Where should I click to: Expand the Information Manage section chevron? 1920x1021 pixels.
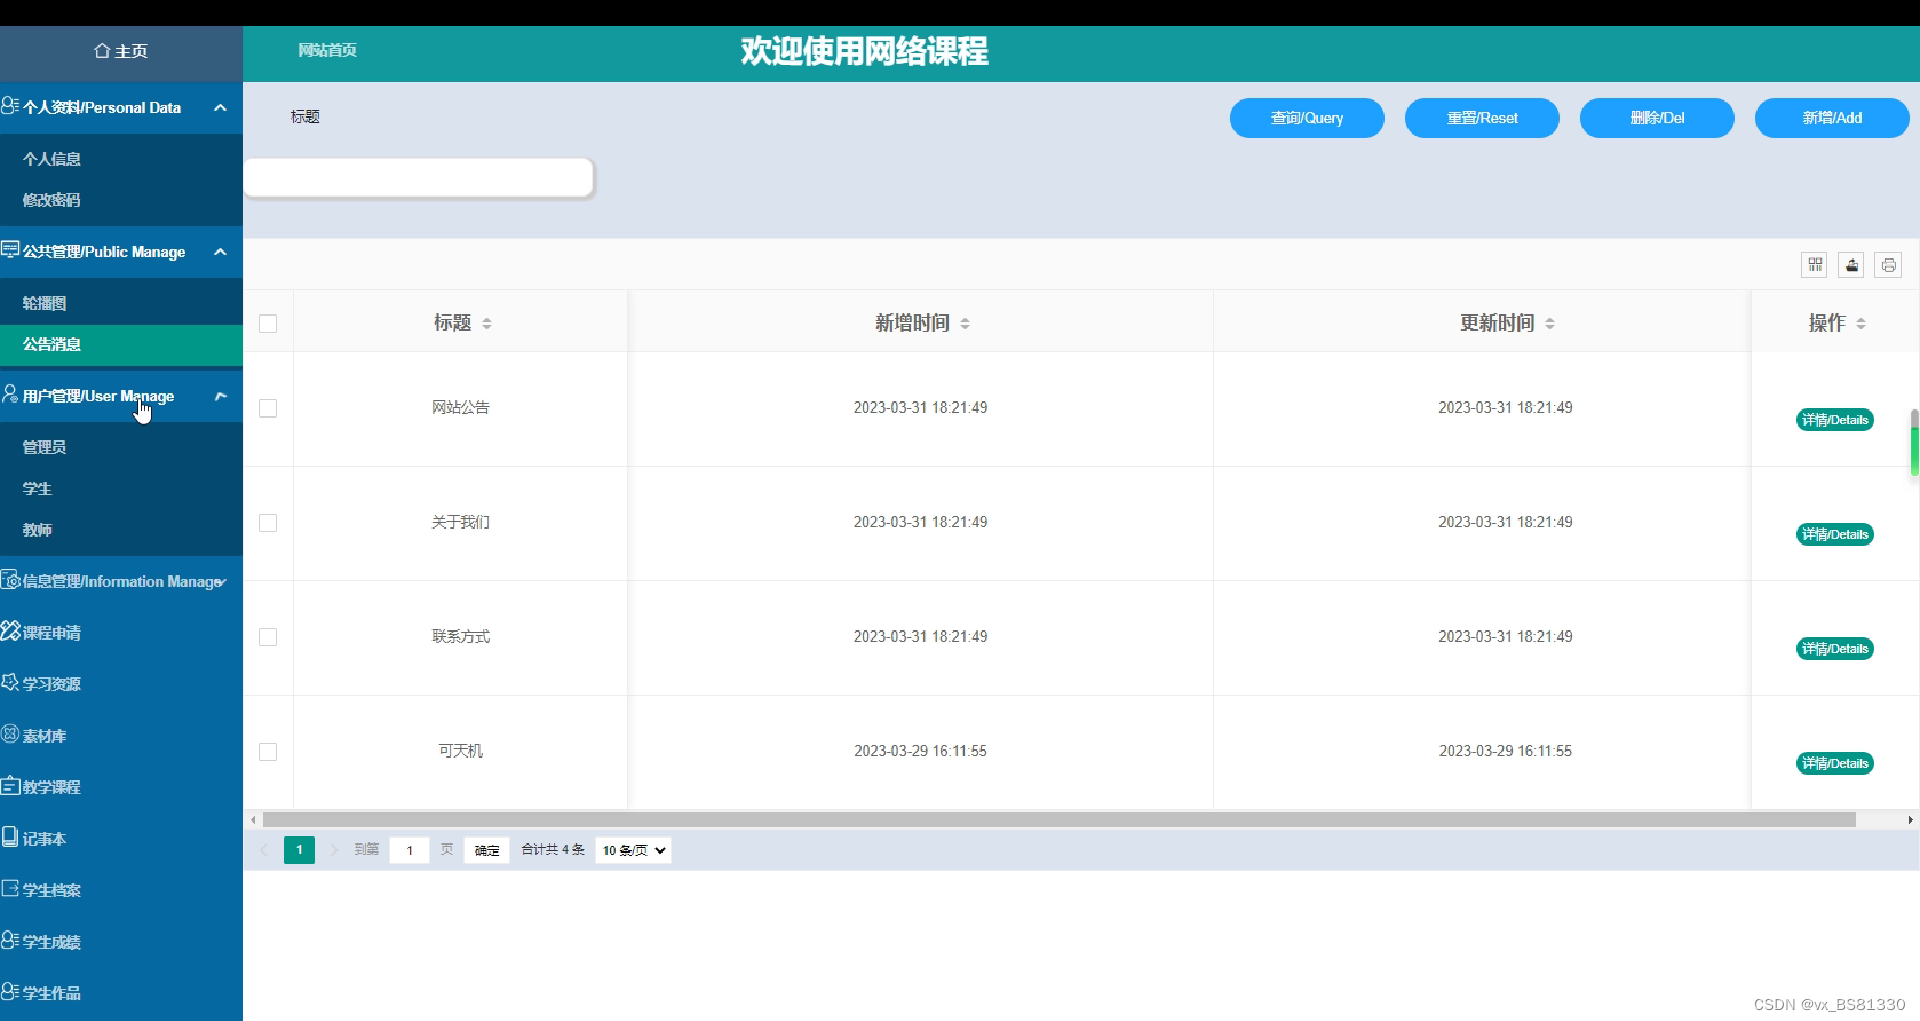[221, 582]
